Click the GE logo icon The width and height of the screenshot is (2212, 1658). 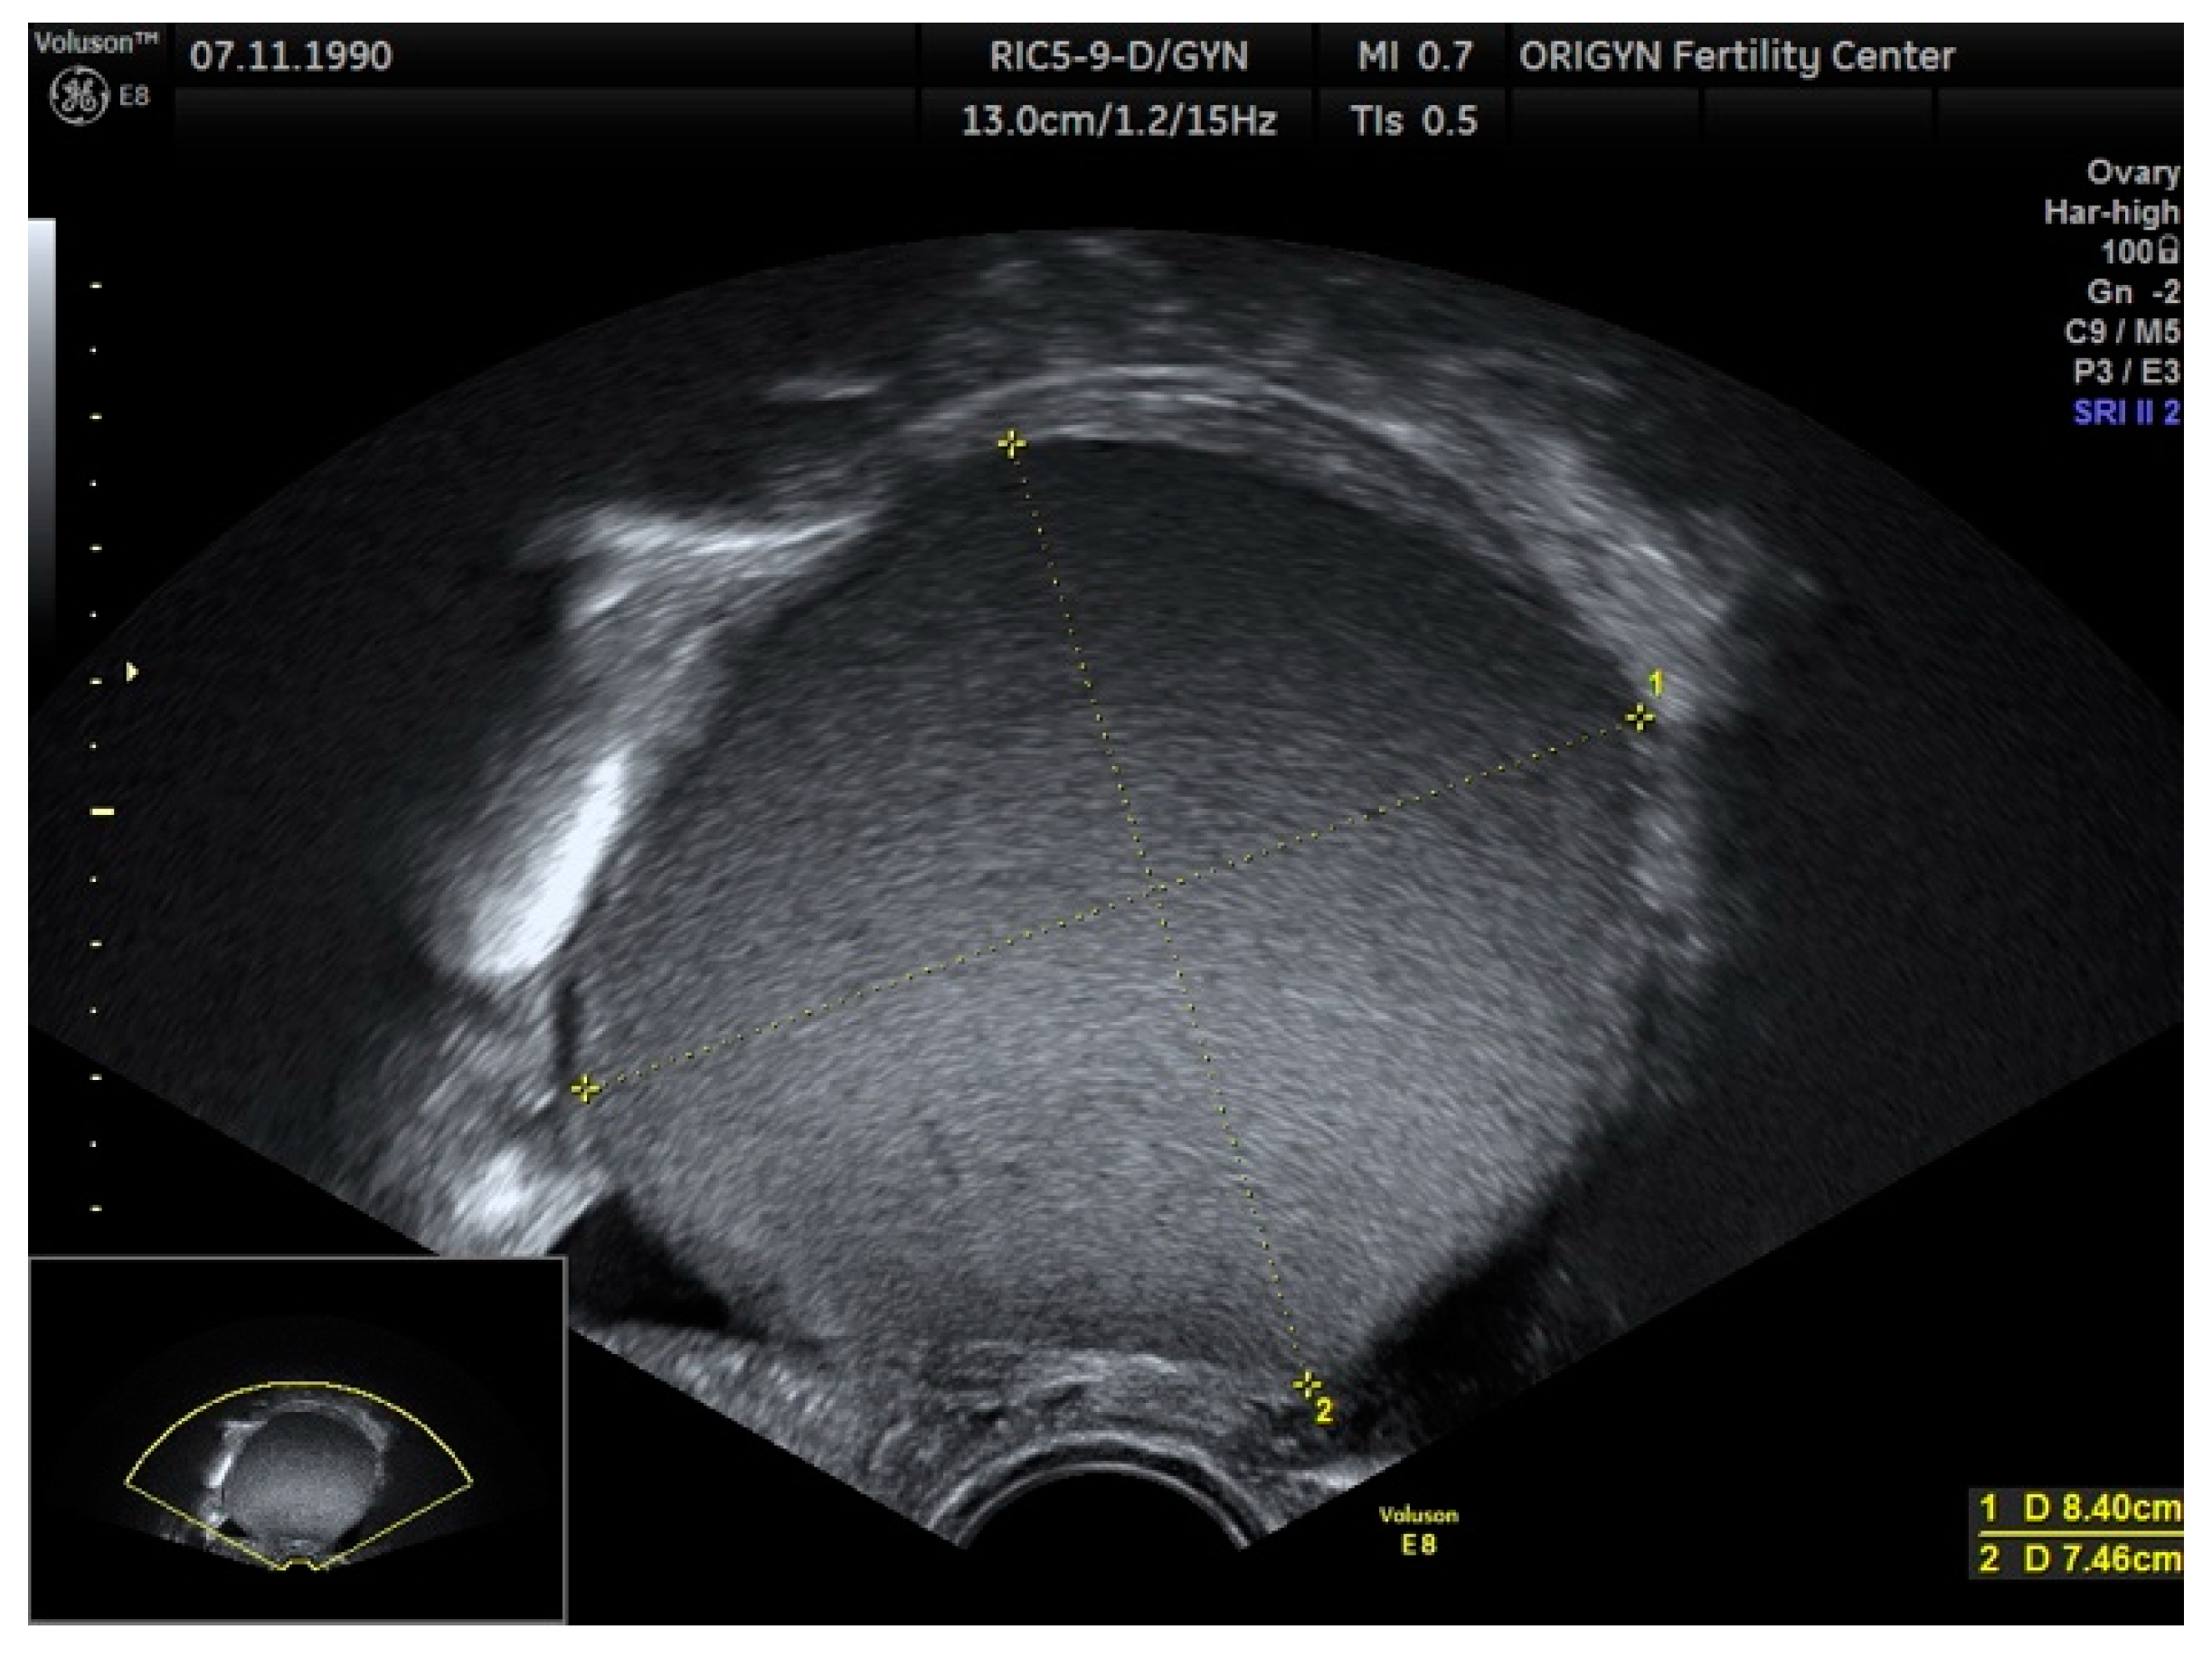78,97
